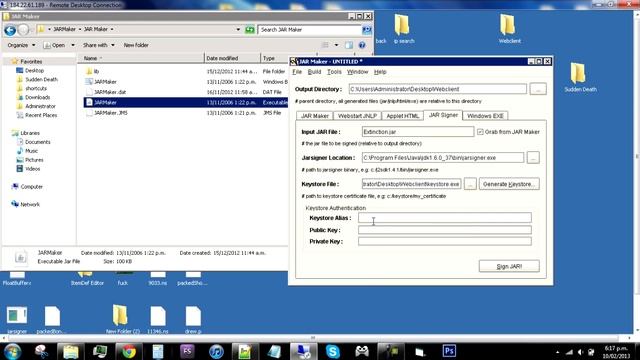
Task: Refresh the explorer address bar
Action: coord(249,30)
